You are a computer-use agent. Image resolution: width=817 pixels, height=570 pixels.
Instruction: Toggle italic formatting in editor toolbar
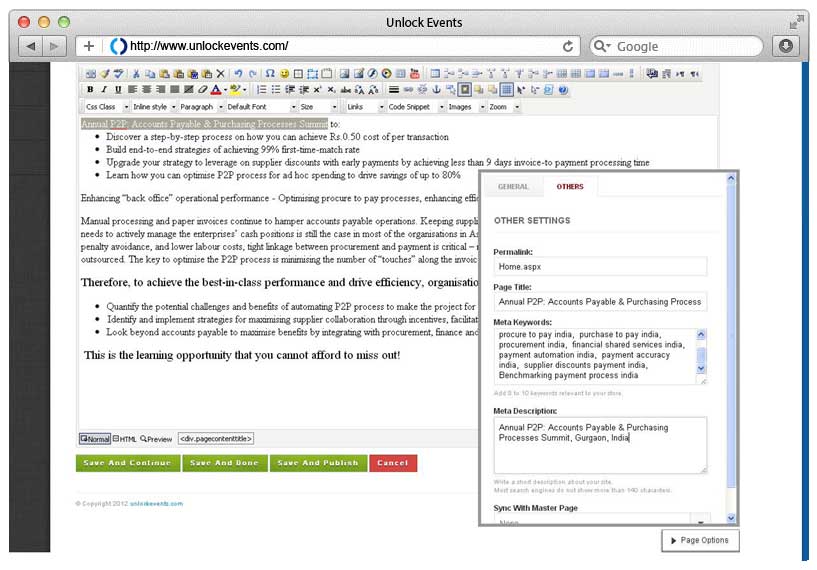[x=104, y=90]
